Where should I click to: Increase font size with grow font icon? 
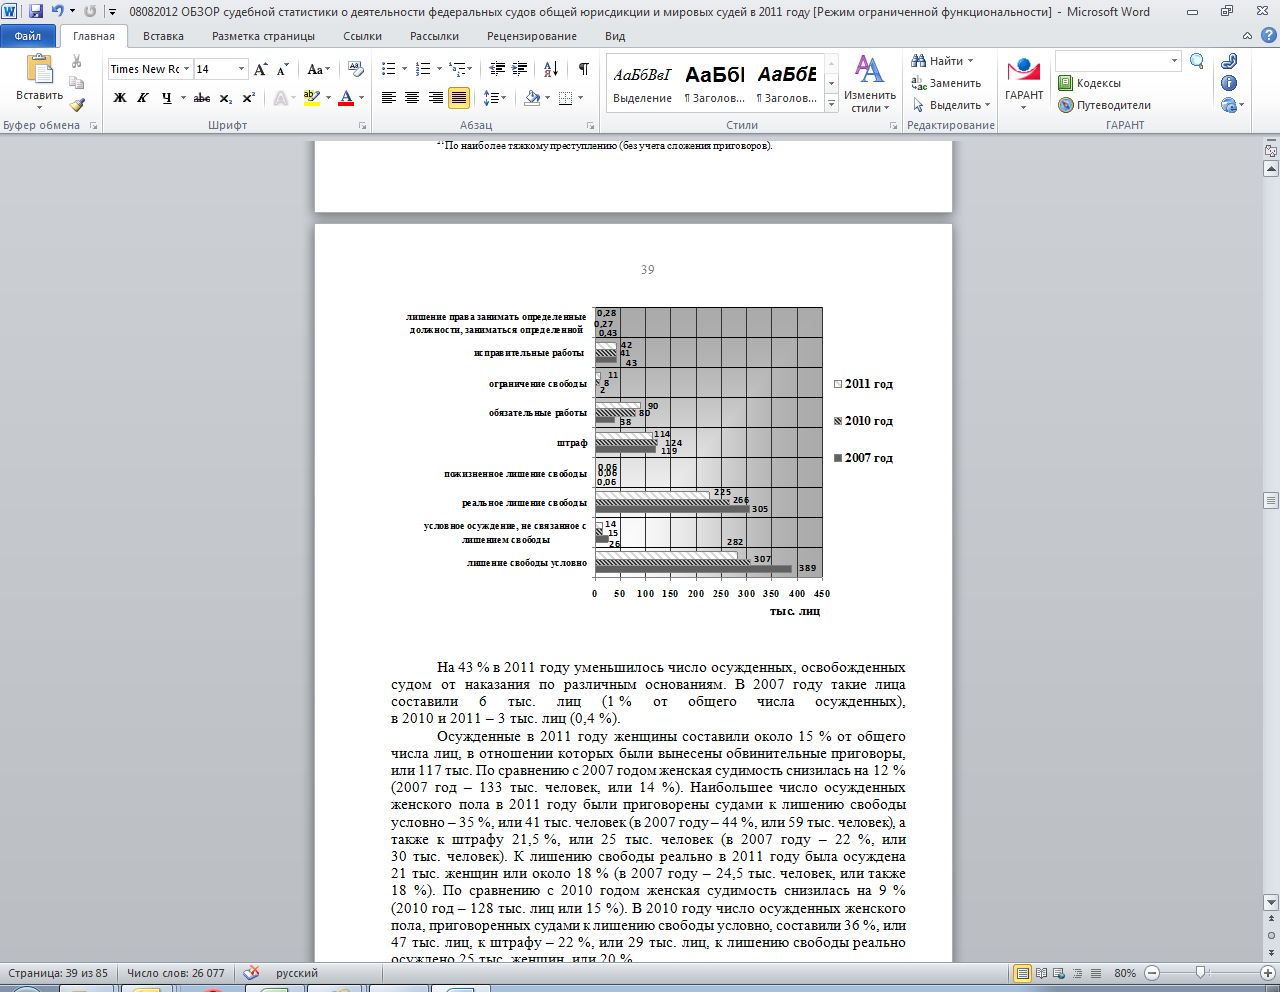tap(261, 69)
